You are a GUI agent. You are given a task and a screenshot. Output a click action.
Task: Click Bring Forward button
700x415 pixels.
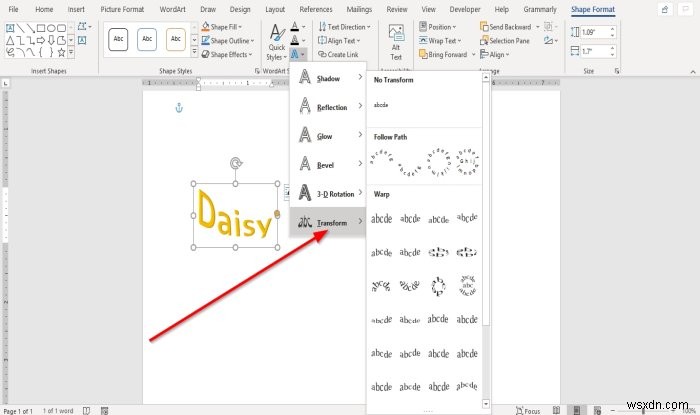point(443,54)
